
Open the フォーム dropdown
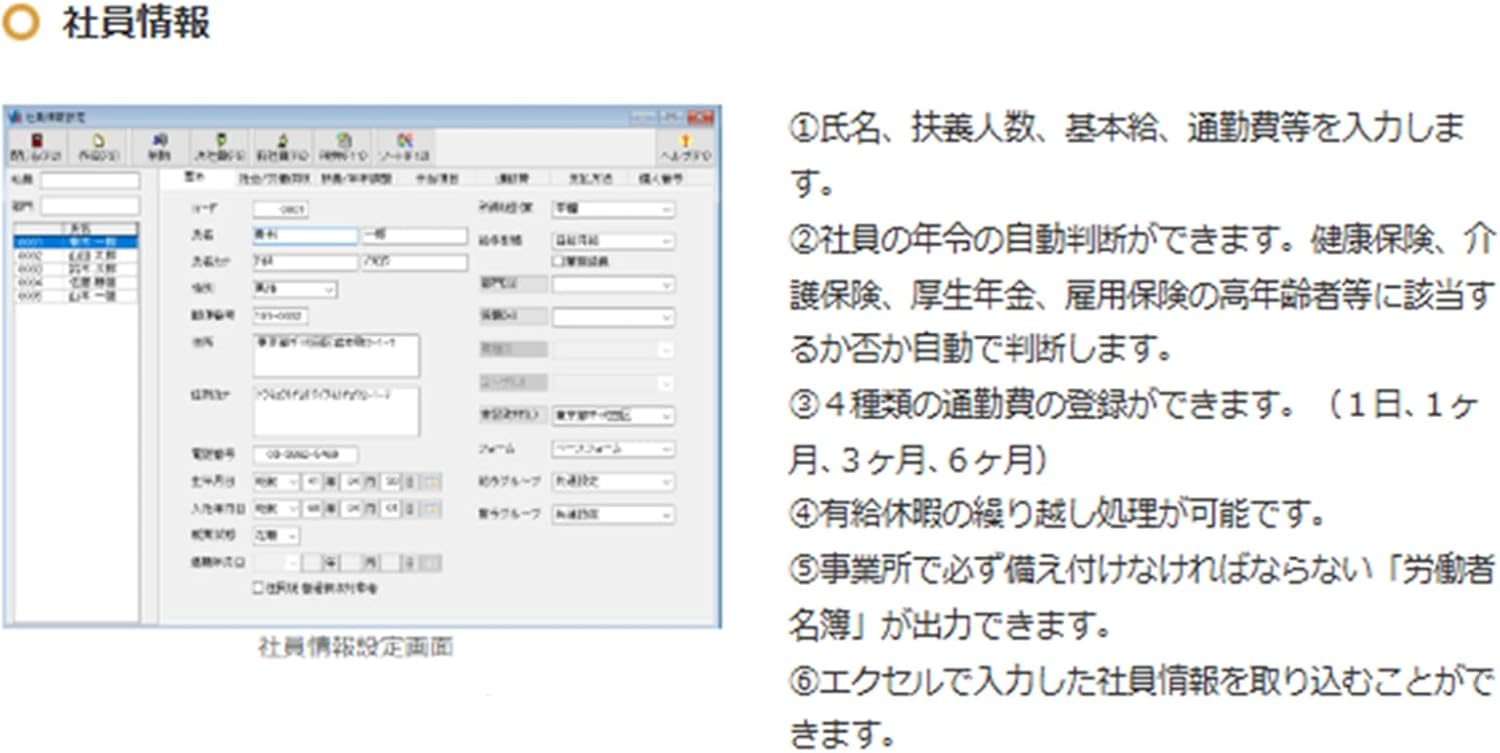click(613, 449)
